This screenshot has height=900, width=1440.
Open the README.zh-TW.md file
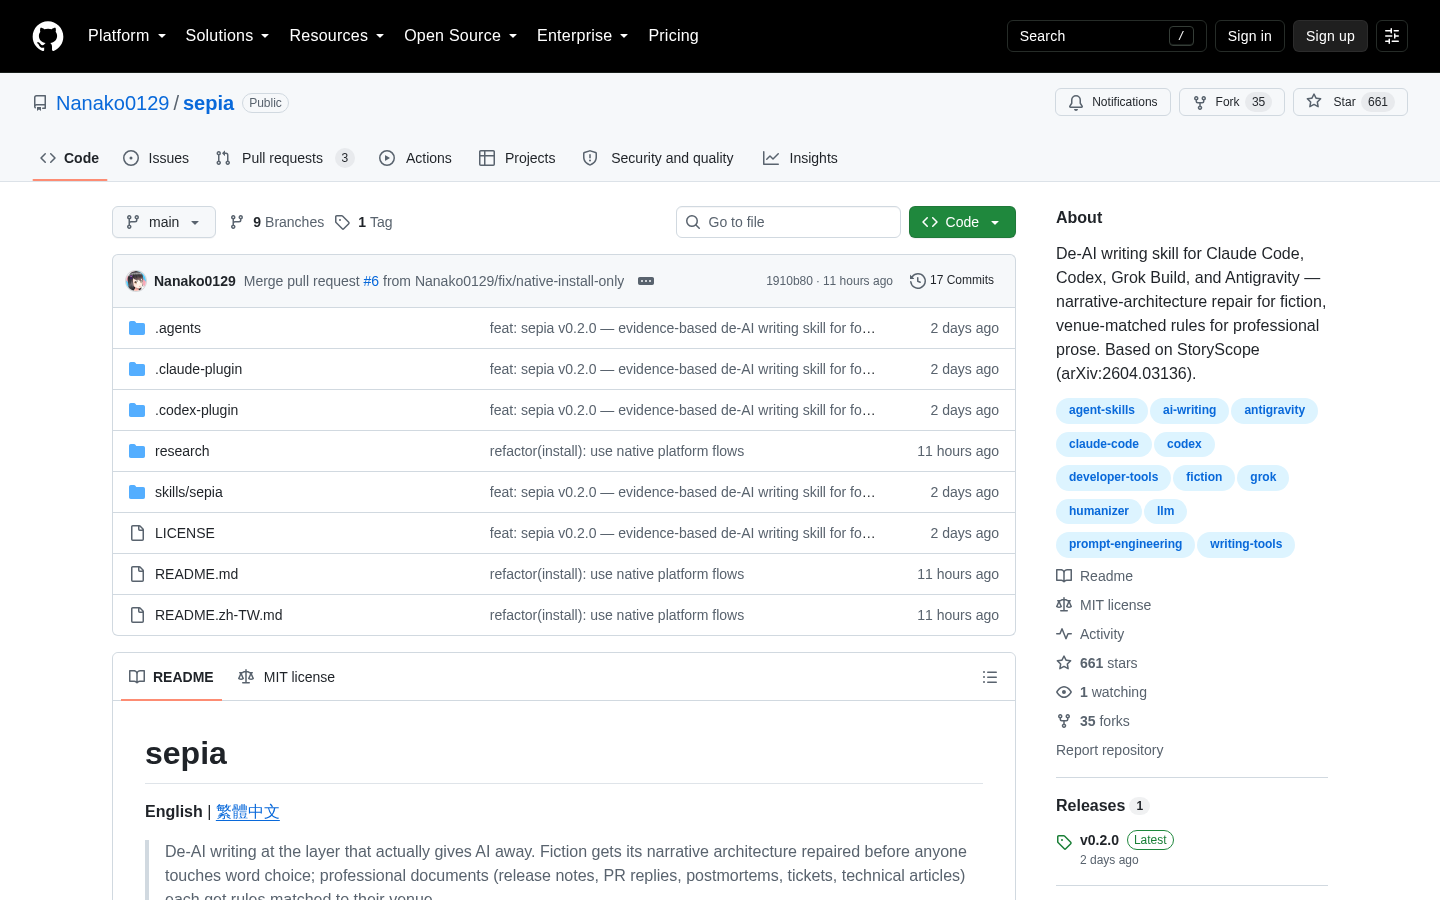coord(218,615)
